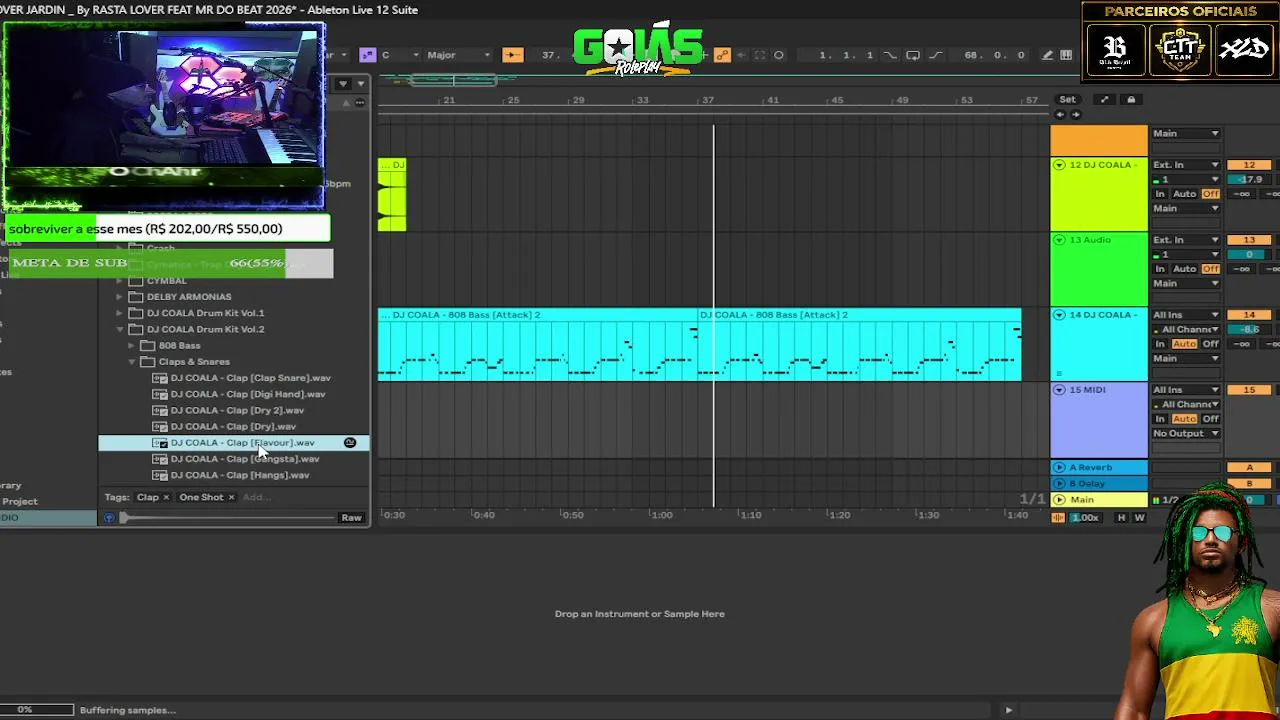Image resolution: width=1280 pixels, height=720 pixels.
Task: Click the 14 DJ COALA cyan track header
Action: coord(1099,345)
